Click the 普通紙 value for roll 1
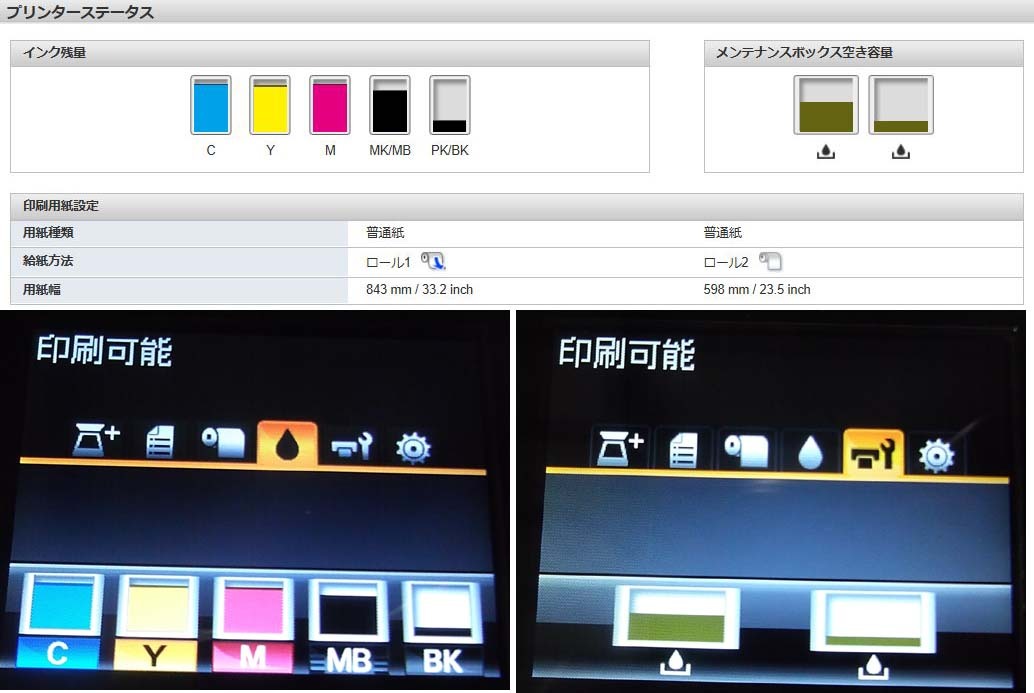The height and width of the screenshot is (693, 1034). [x=385, y=233]
